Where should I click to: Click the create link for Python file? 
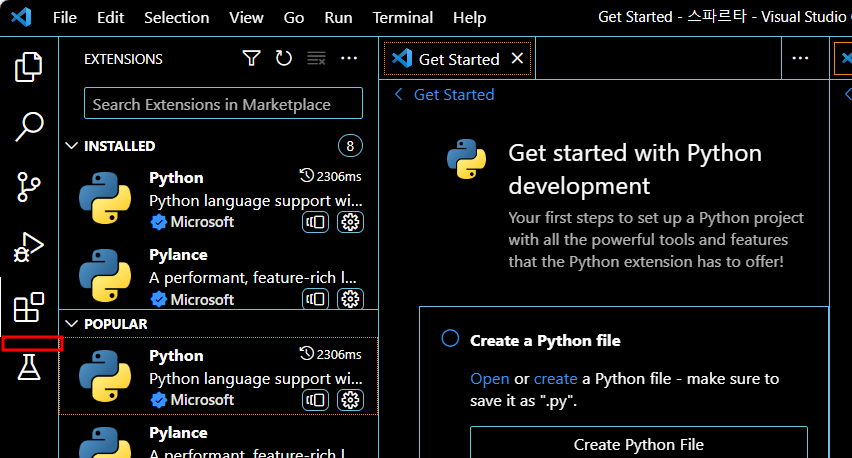(555, 379)
